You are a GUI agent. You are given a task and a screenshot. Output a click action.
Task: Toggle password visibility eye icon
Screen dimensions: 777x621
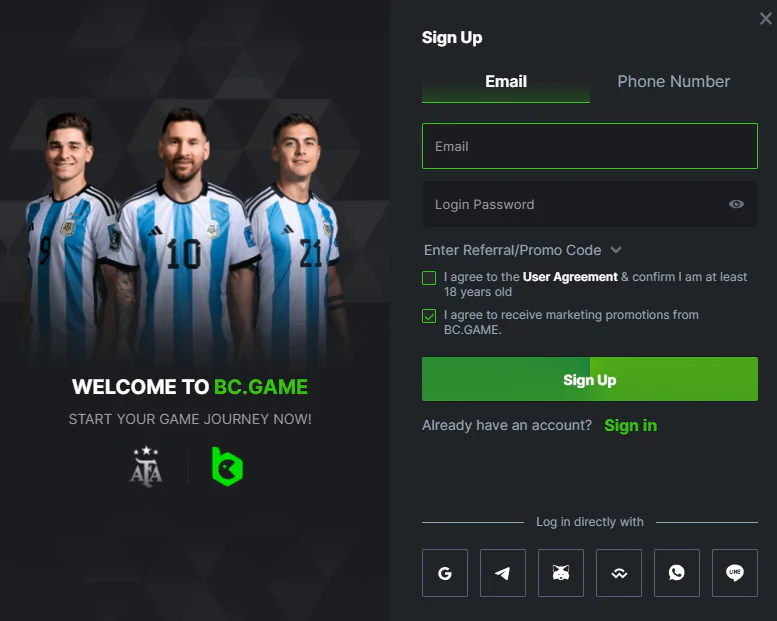pos(736,204)
